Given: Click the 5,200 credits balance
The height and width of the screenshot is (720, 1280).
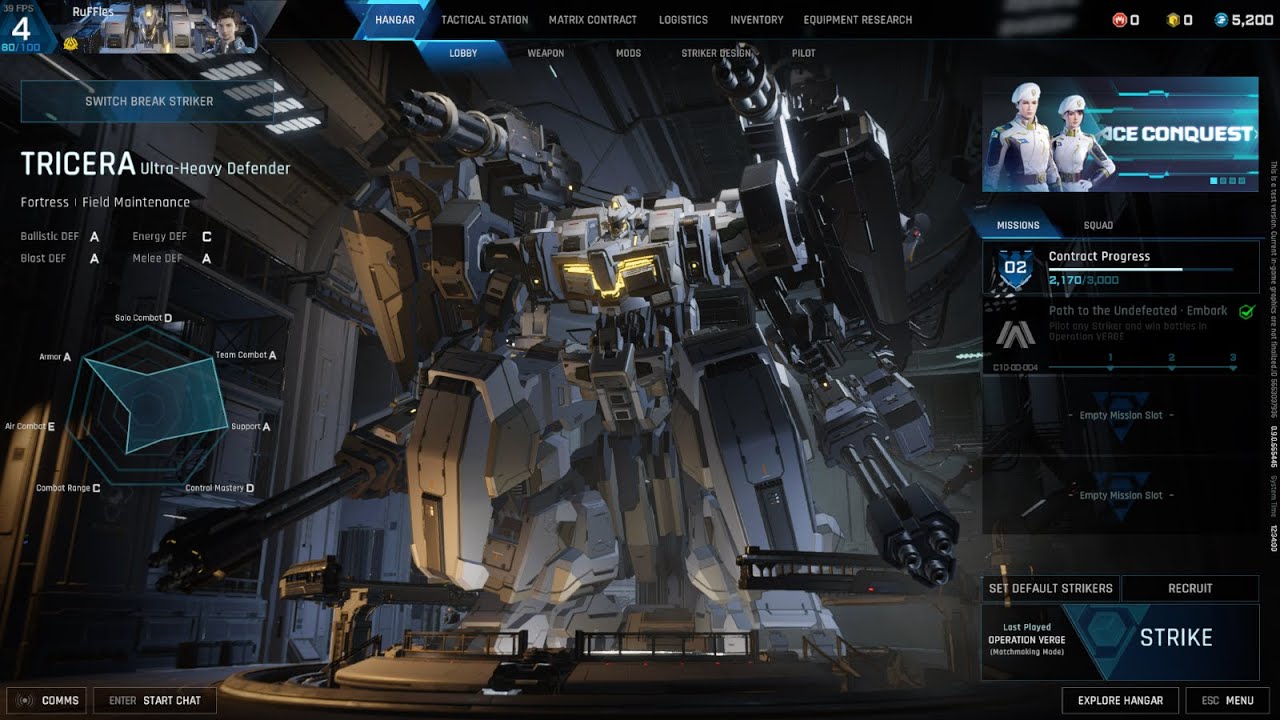Looking at the screenshot, I should [1253, 20].
